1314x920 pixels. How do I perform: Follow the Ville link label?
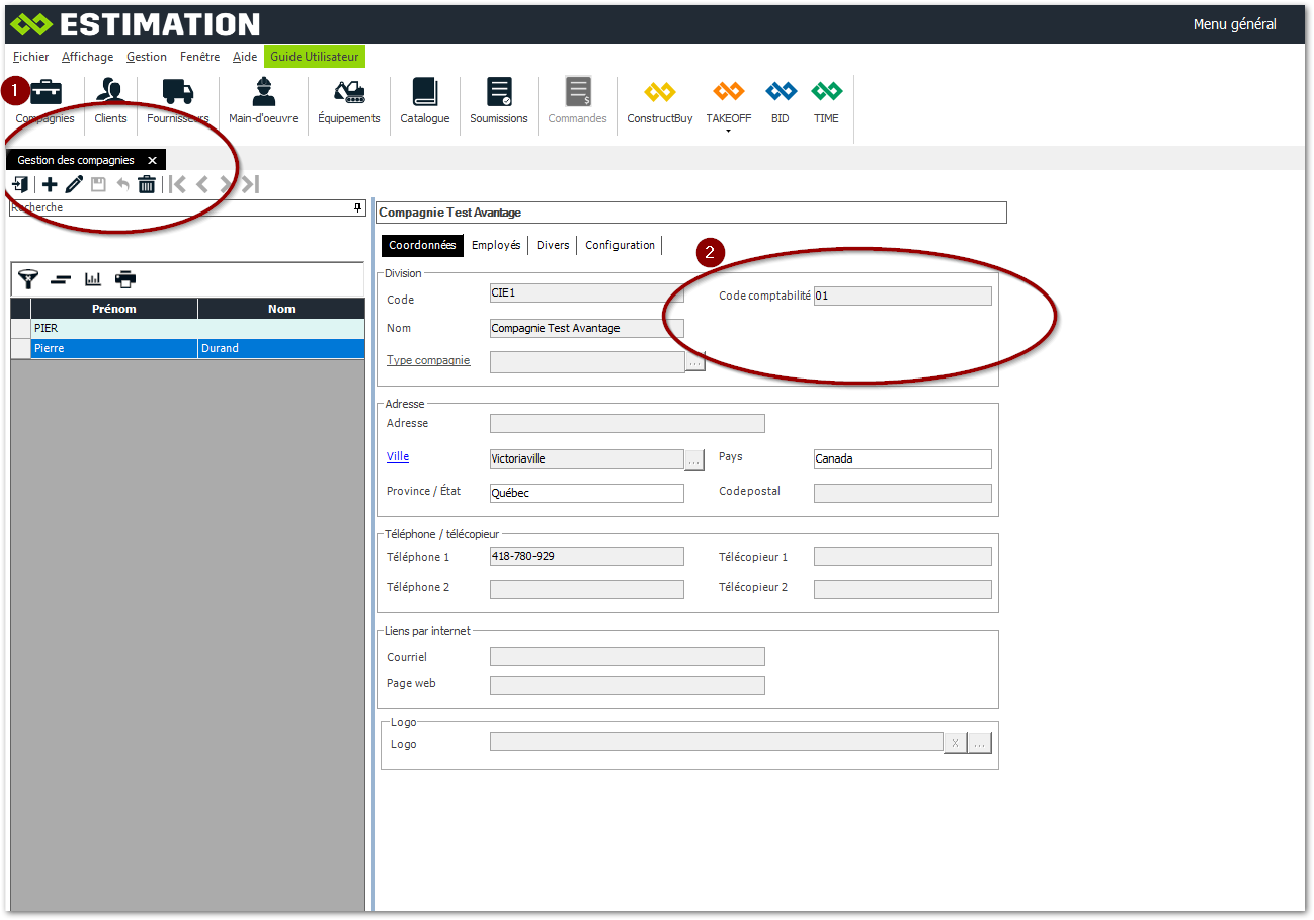coord(398,456)
